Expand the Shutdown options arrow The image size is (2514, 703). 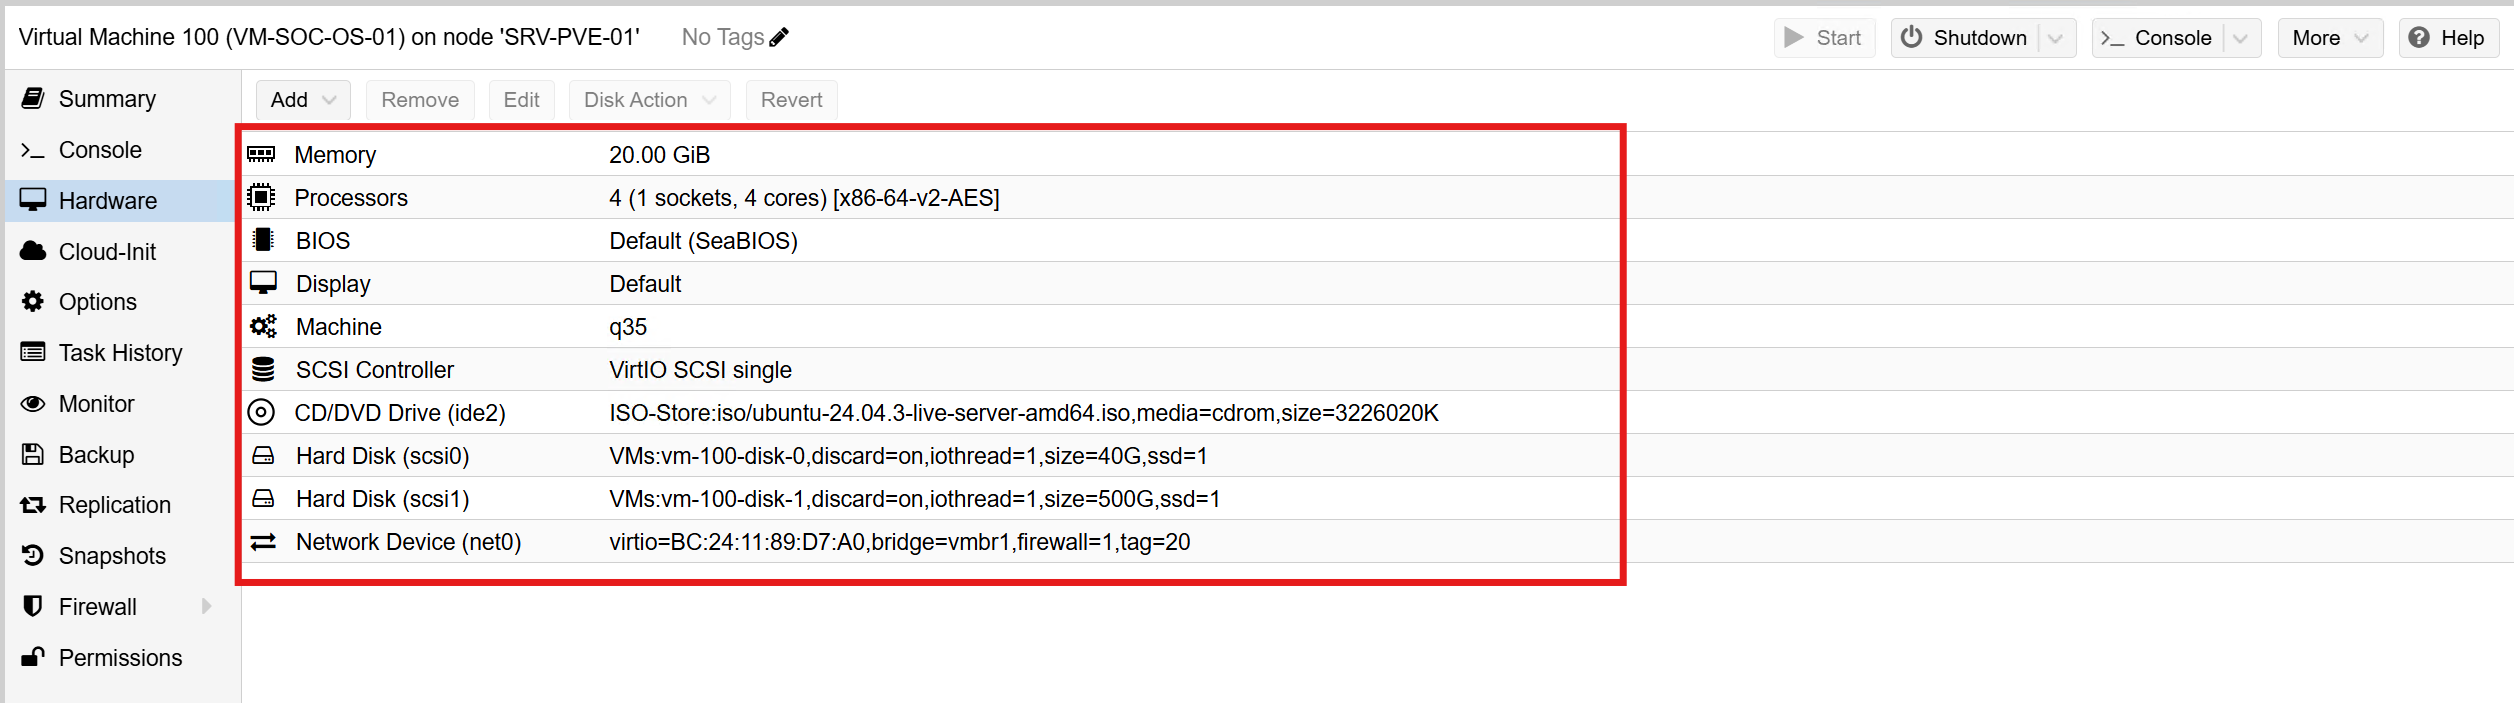(2056, 39)
